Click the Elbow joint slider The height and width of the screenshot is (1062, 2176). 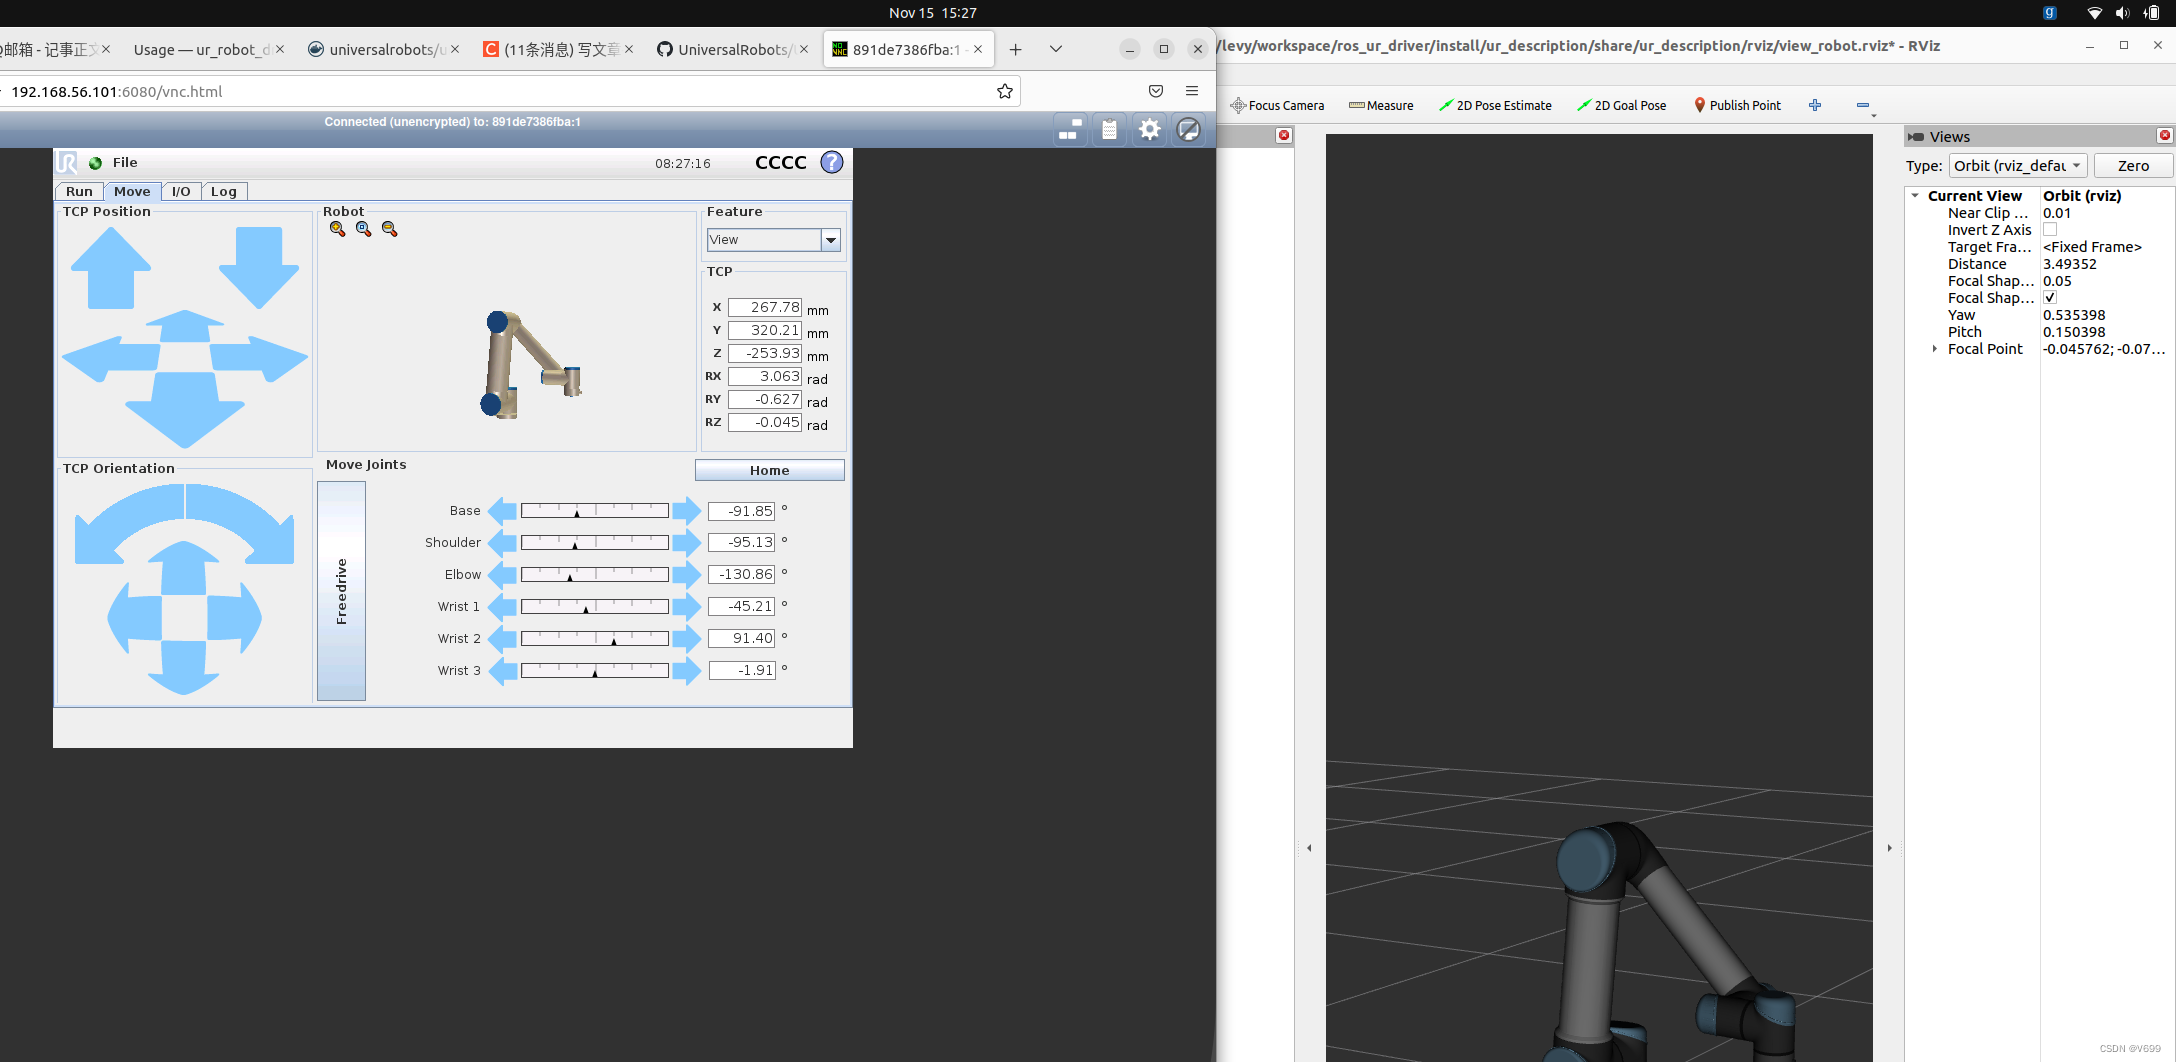(x=595, y=575)
